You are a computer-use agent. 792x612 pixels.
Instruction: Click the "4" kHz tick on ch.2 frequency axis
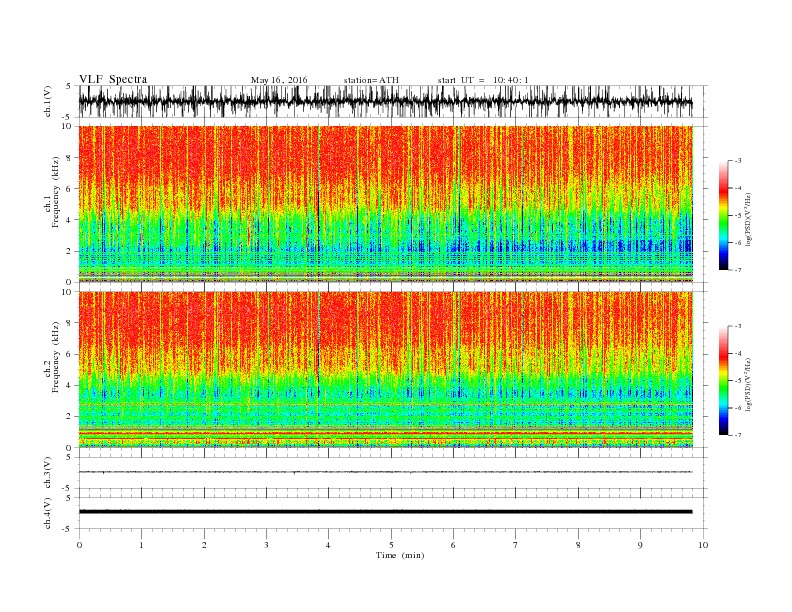pos(69,385)
